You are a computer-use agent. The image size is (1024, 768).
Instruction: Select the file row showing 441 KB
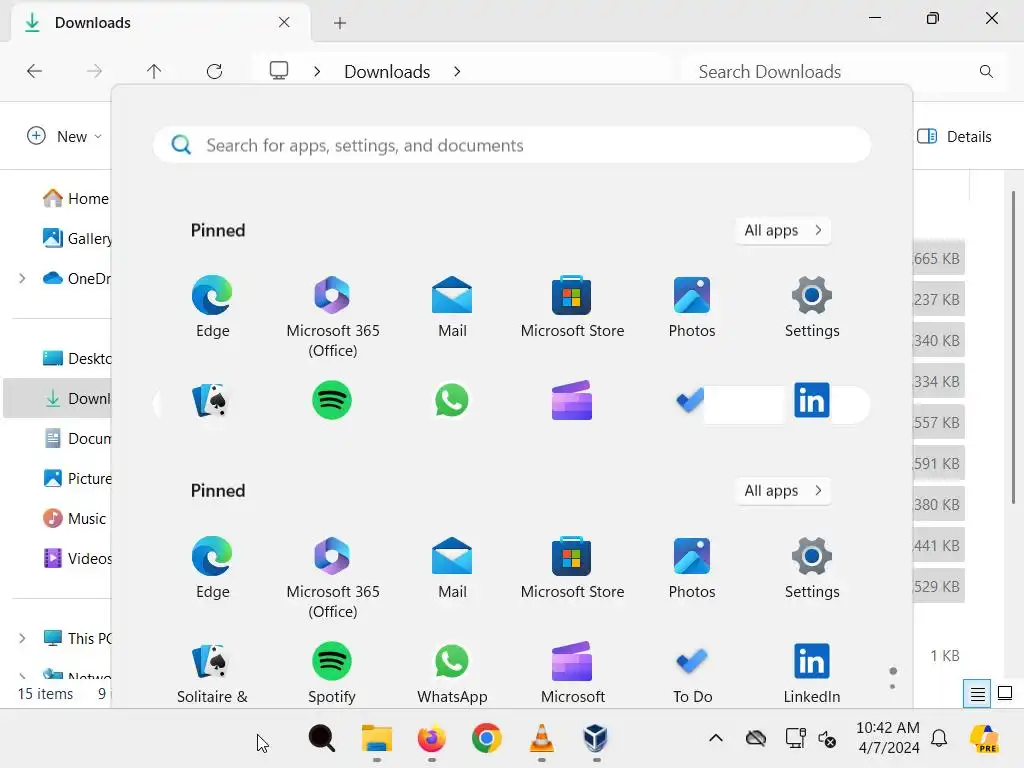[938, 546]
